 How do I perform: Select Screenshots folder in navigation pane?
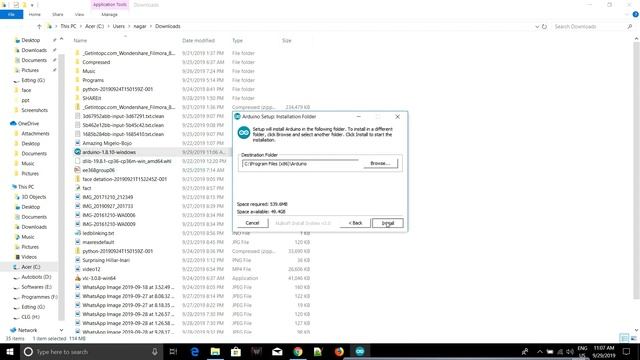click(x=34, y=110)
